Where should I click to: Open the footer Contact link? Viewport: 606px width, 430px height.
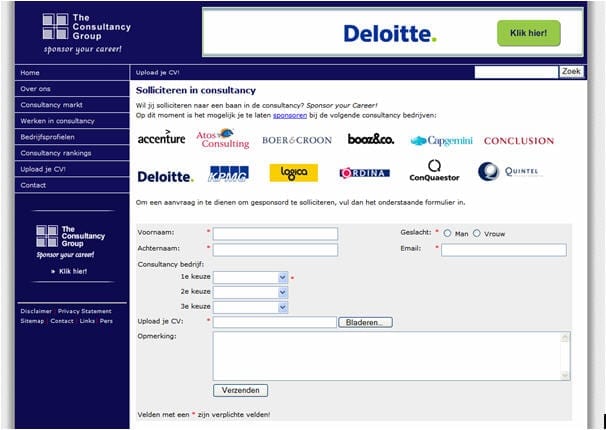(x=62, y=321)
